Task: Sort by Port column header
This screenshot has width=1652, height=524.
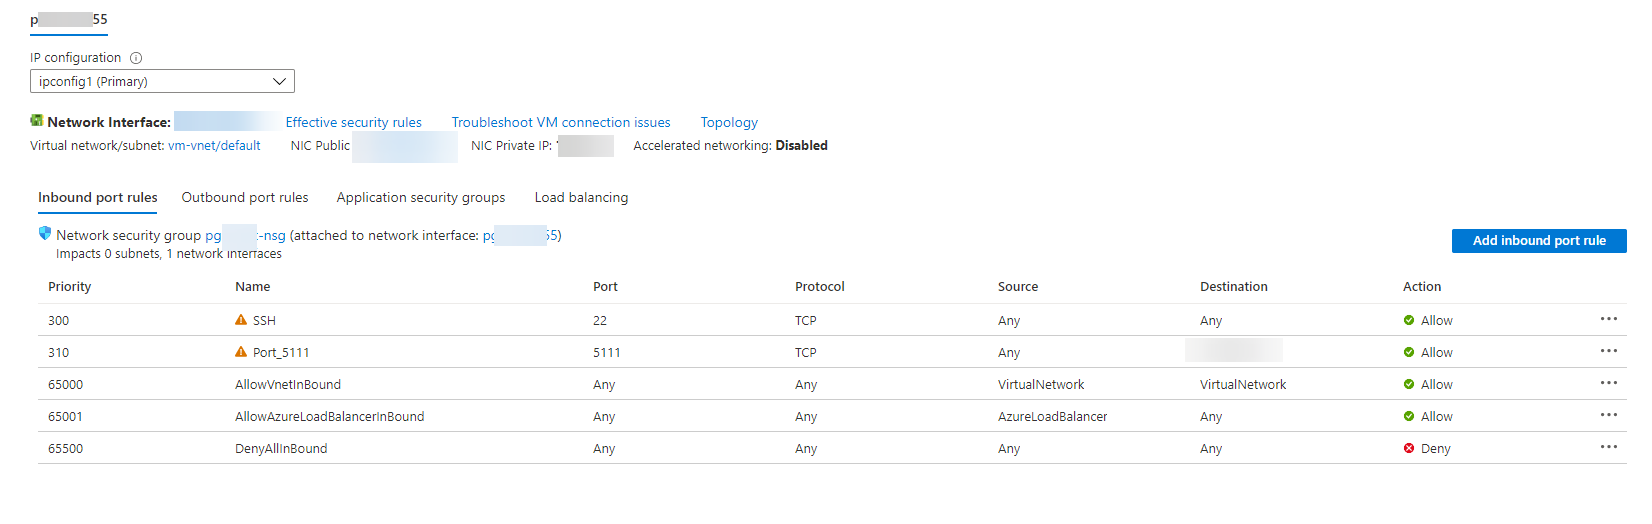Action: [605, 287]
